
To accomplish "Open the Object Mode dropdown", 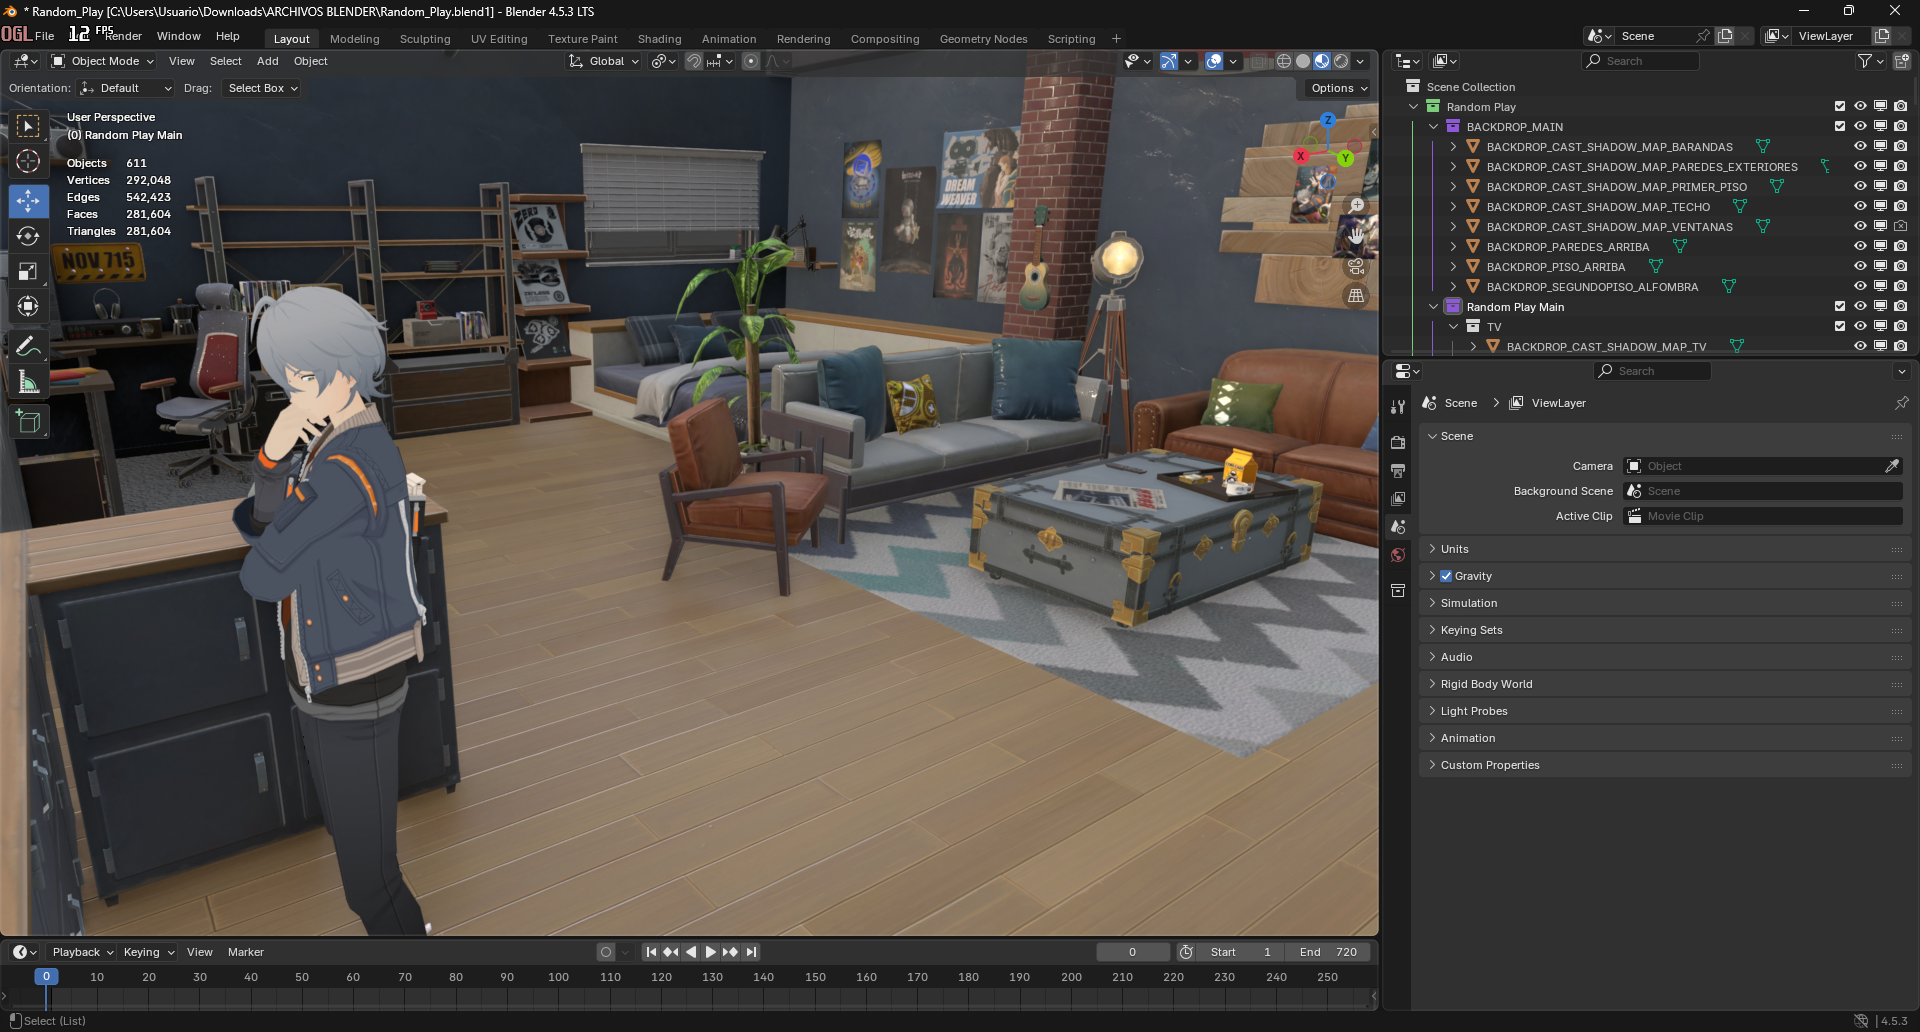I will click(x=104, y=61).
